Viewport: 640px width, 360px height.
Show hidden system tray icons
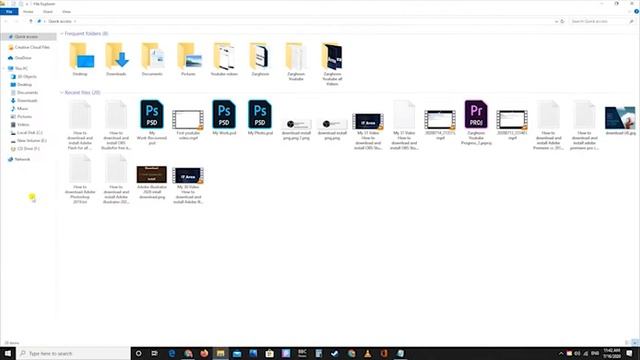561,353
